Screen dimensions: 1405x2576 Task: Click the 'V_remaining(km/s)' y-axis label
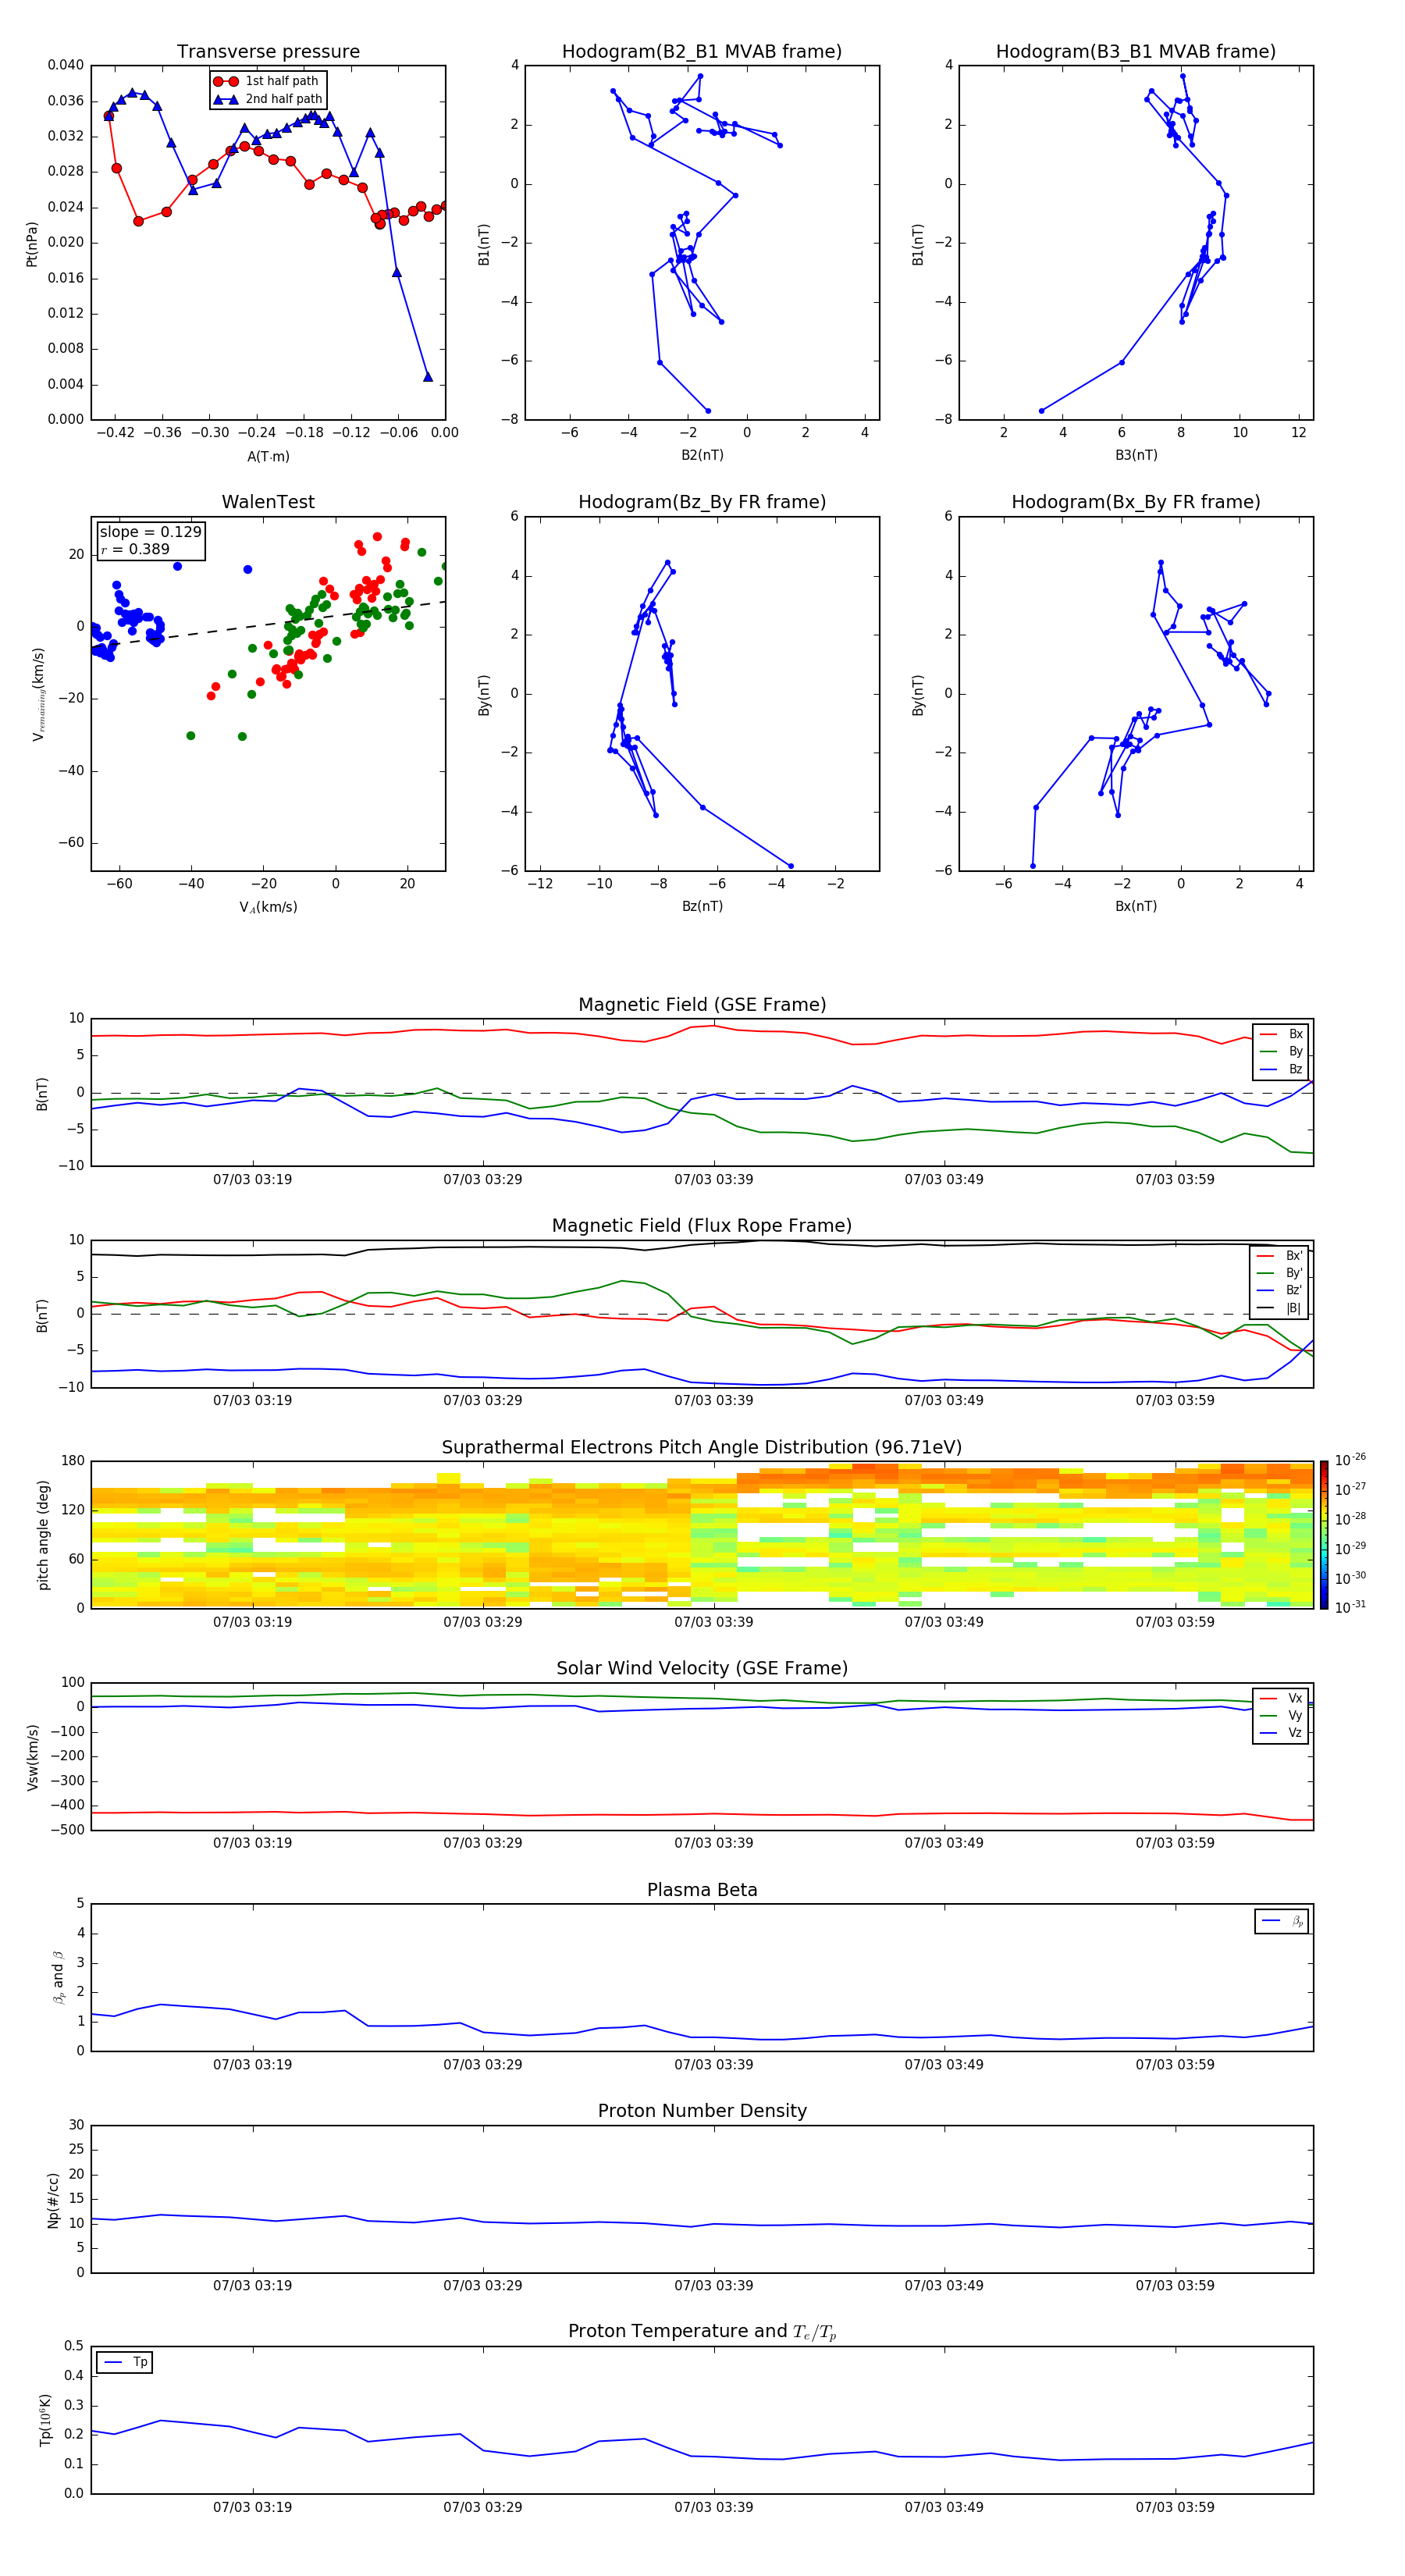coord(38,694)
